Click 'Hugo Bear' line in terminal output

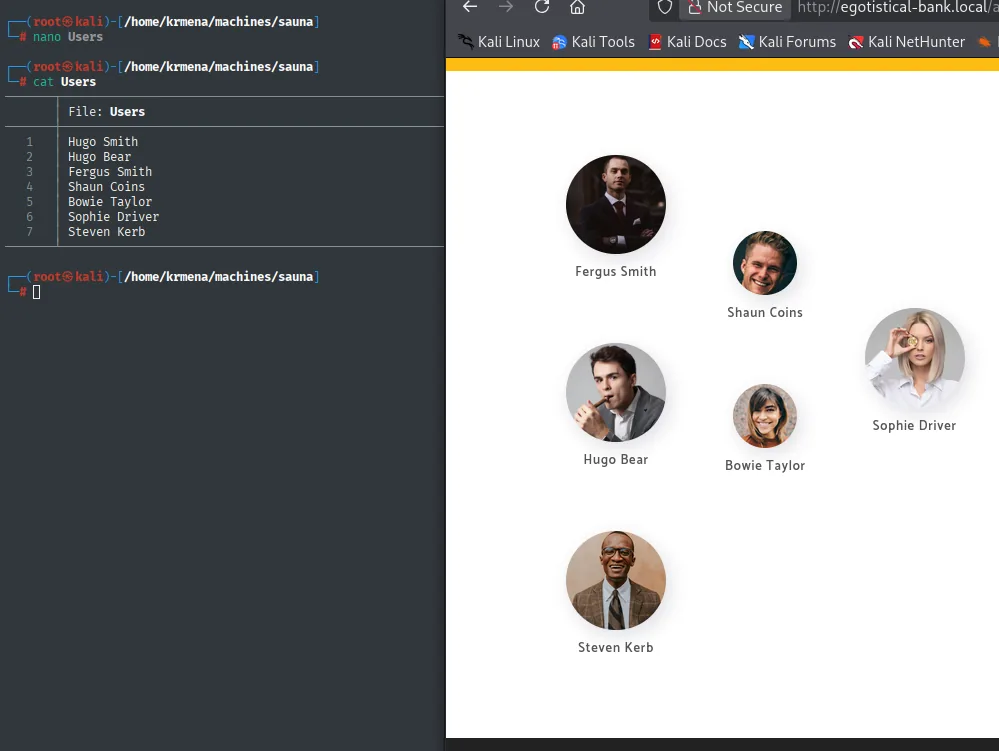pos(99,157)
